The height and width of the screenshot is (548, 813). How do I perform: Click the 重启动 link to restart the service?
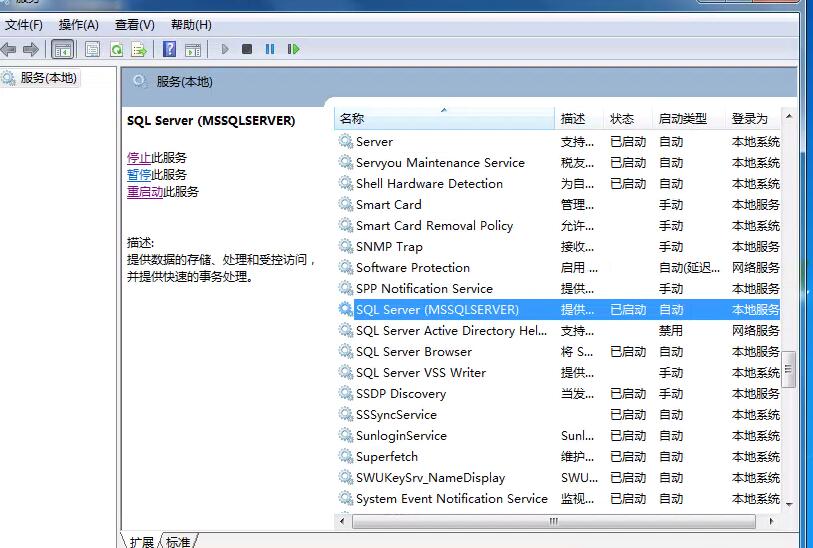(x=145, y=192)
